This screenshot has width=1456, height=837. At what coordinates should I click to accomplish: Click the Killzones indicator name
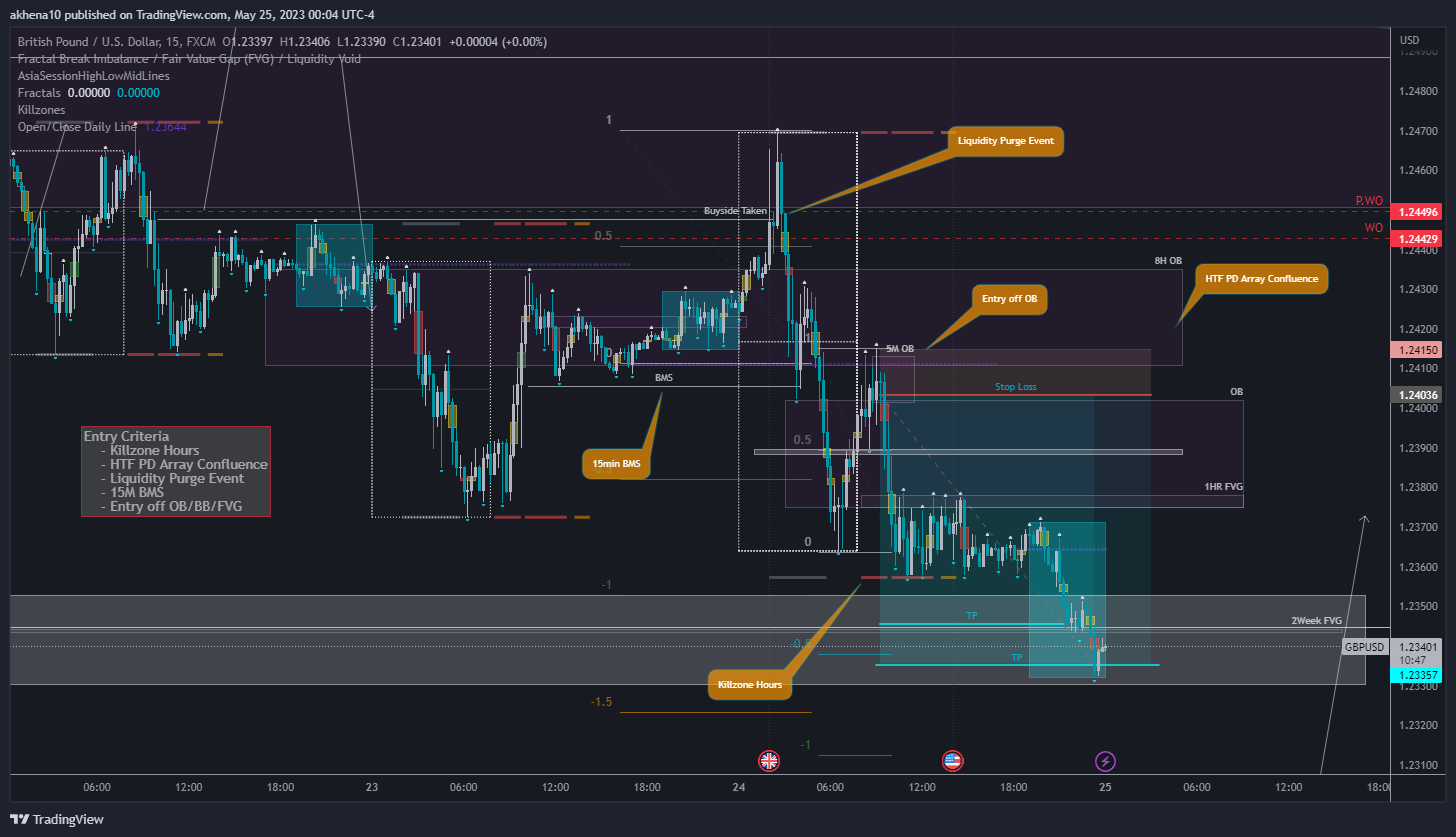tap(41, 110)
